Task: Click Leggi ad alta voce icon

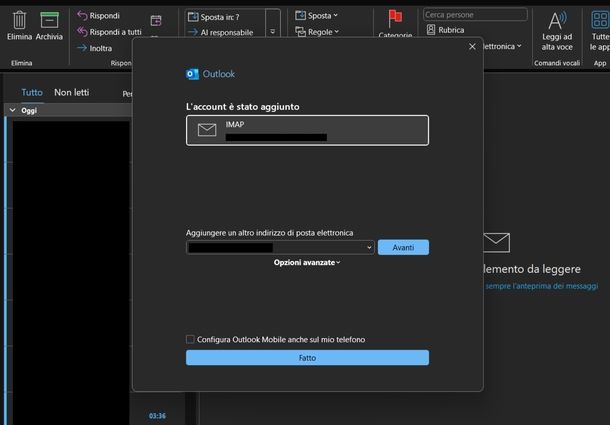Action: pos(557,20)
